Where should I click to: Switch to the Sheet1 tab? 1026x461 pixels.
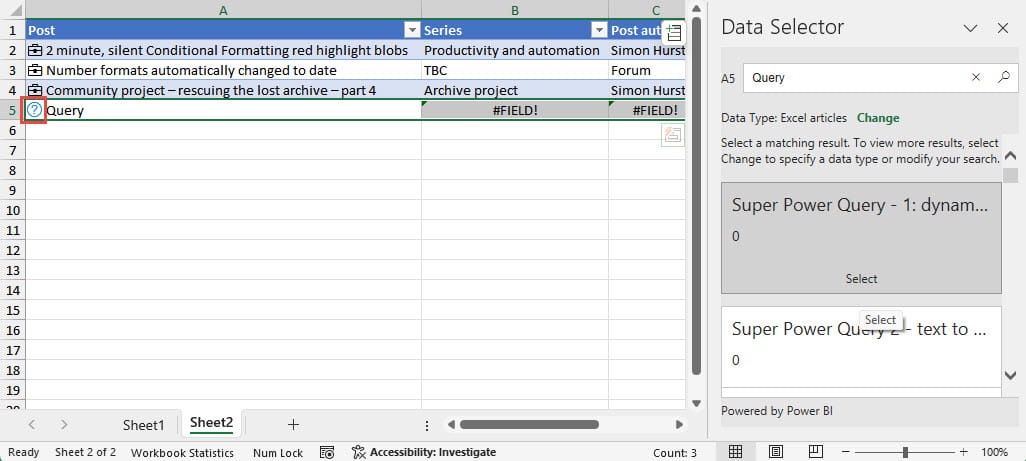(143, 424)
